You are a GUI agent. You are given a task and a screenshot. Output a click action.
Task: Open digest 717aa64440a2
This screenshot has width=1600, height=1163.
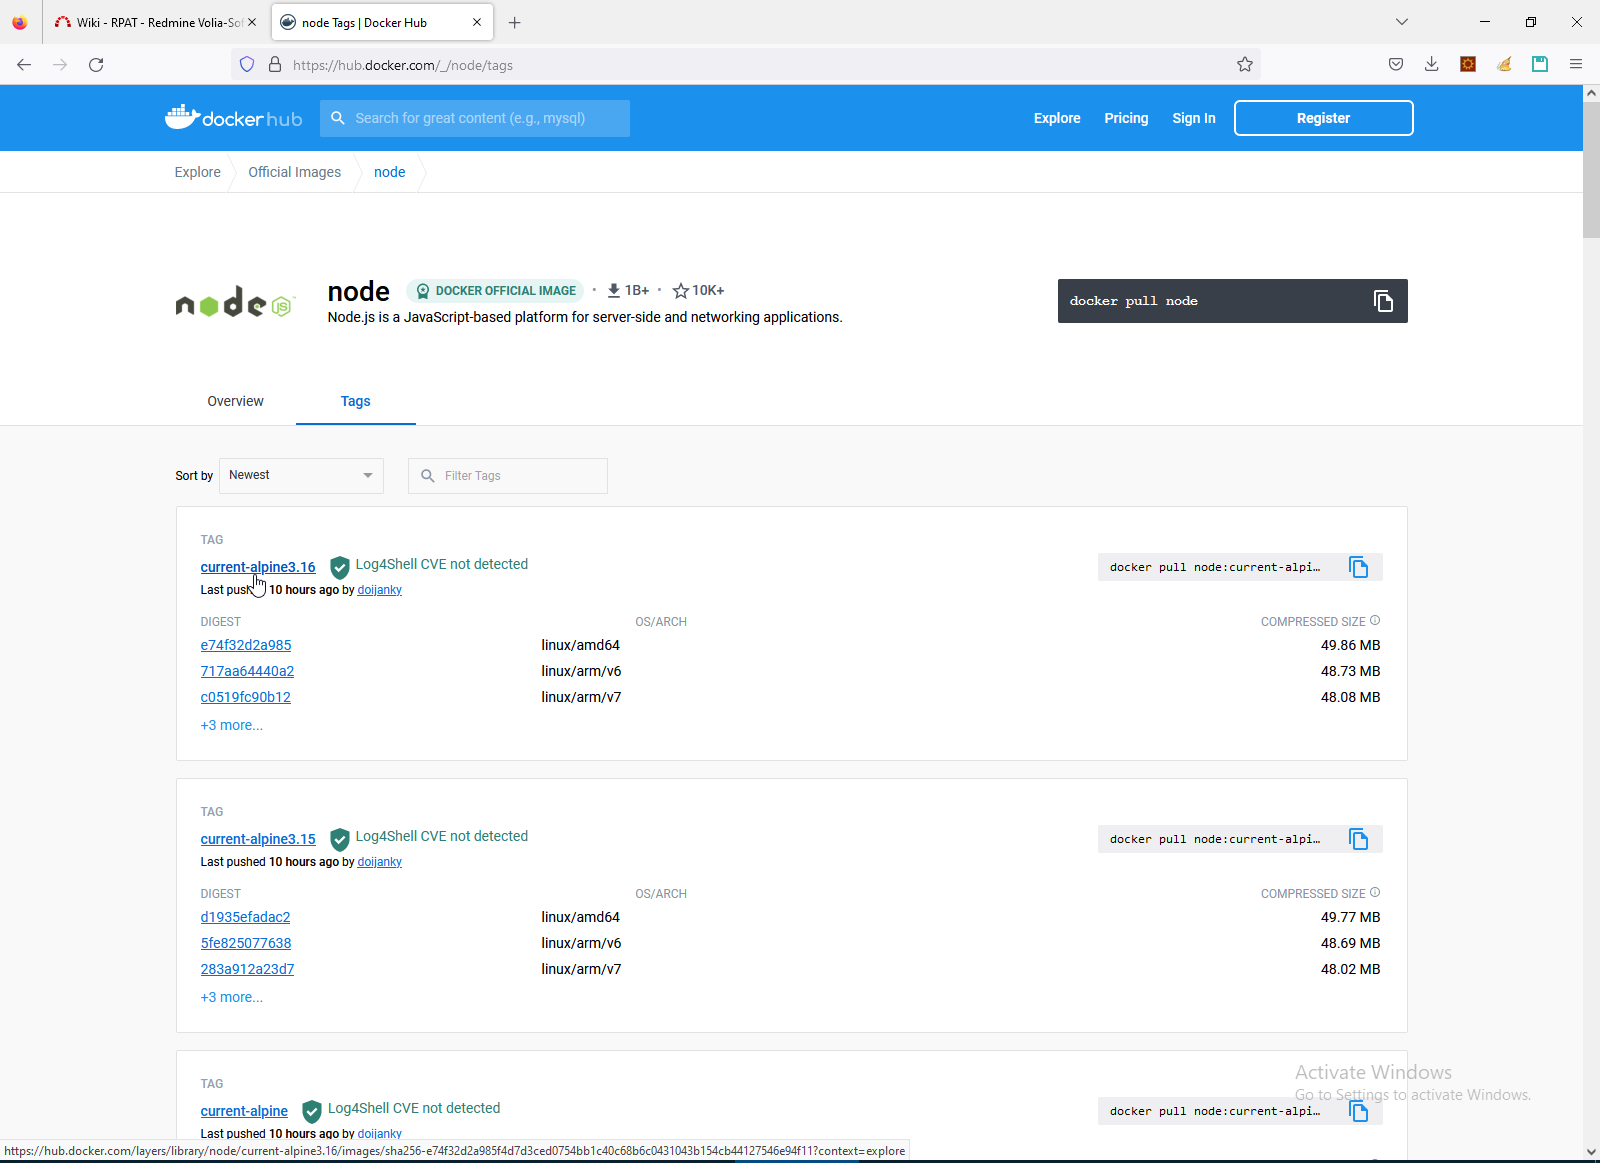point(247,672)
